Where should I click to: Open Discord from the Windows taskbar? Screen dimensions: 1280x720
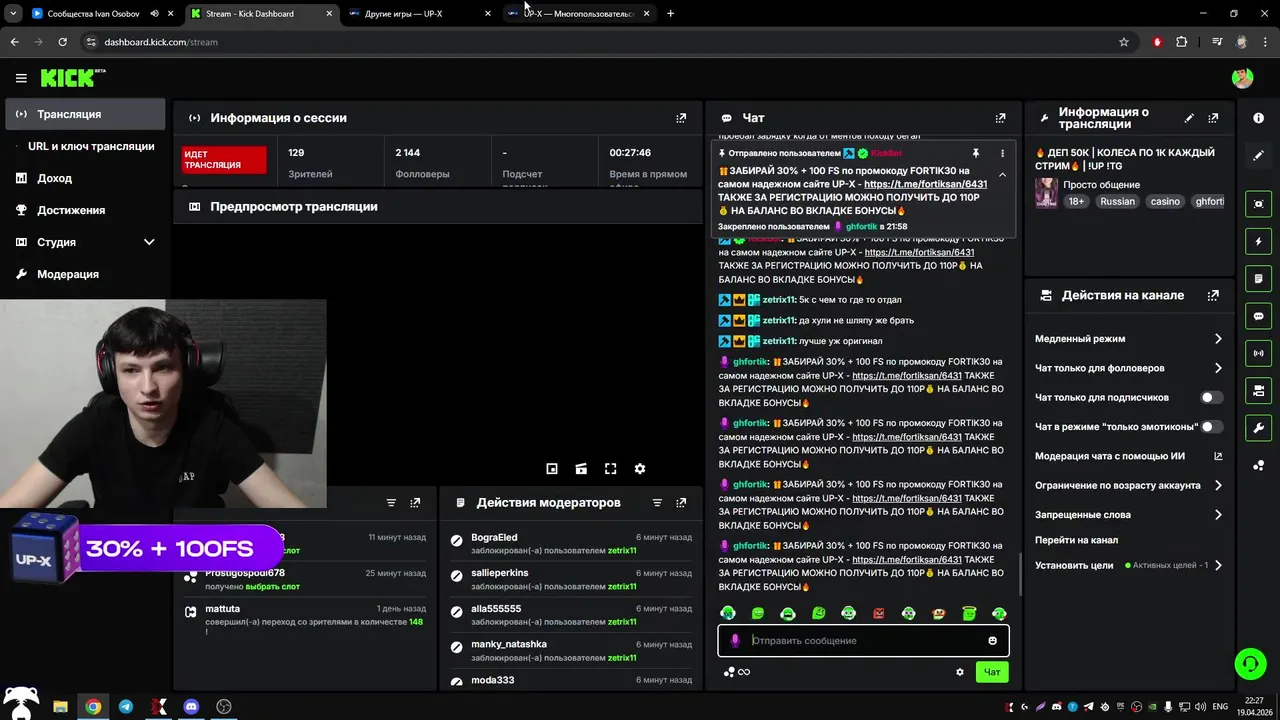pos(191,707)
